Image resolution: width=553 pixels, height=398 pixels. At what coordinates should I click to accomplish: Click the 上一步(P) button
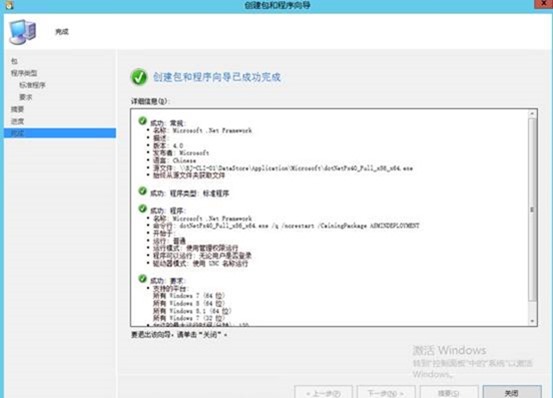point(323,392)
